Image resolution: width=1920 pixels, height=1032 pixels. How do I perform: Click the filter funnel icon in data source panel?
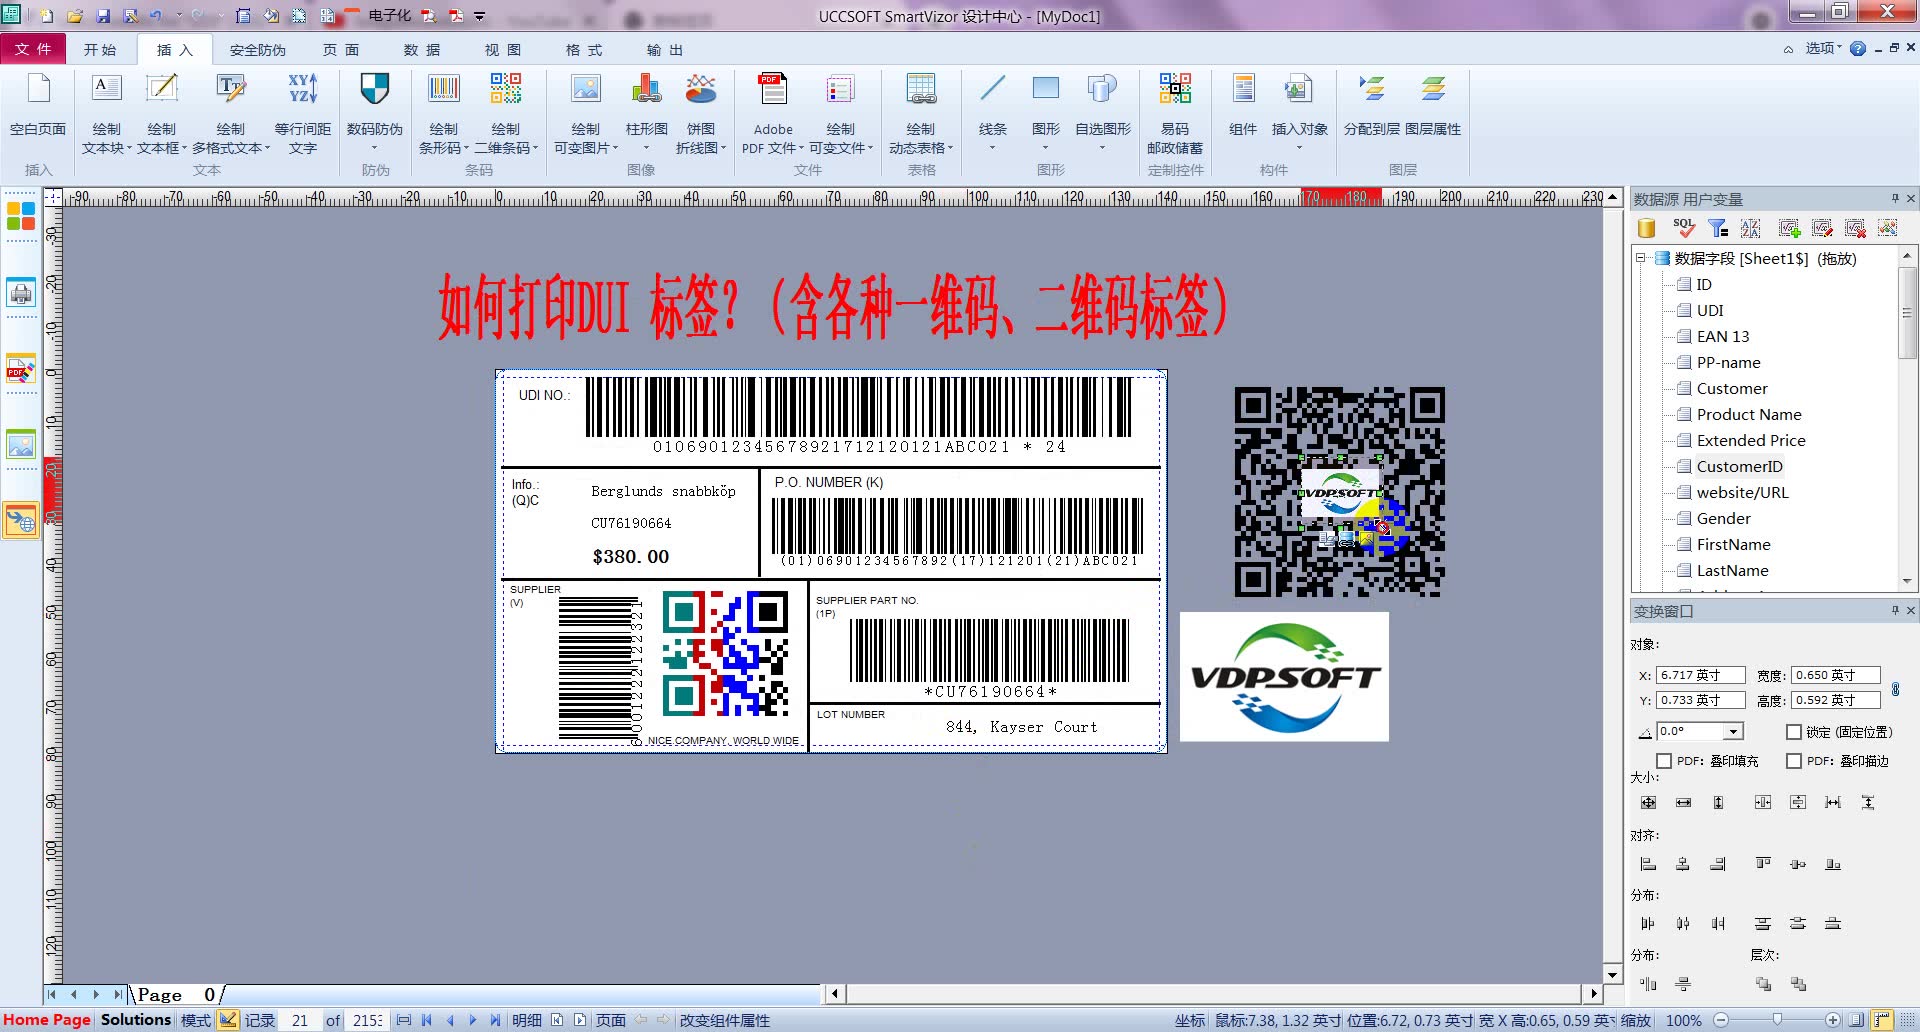point(1718,228)
